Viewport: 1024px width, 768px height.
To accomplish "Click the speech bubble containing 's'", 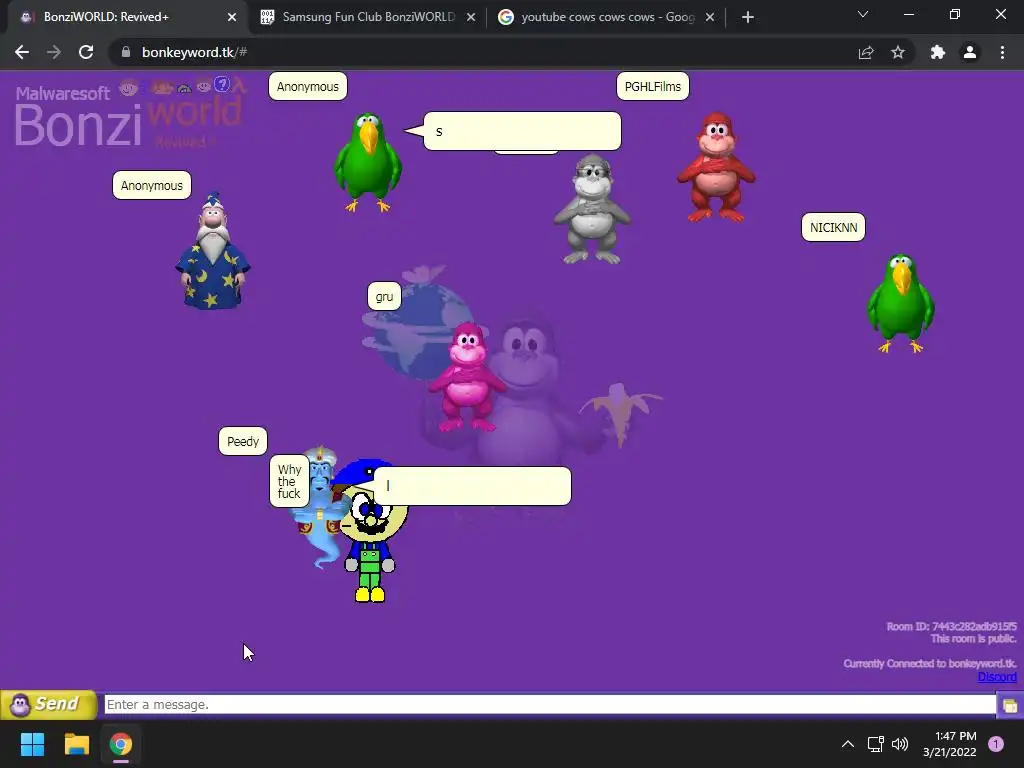I will [522, 131].
